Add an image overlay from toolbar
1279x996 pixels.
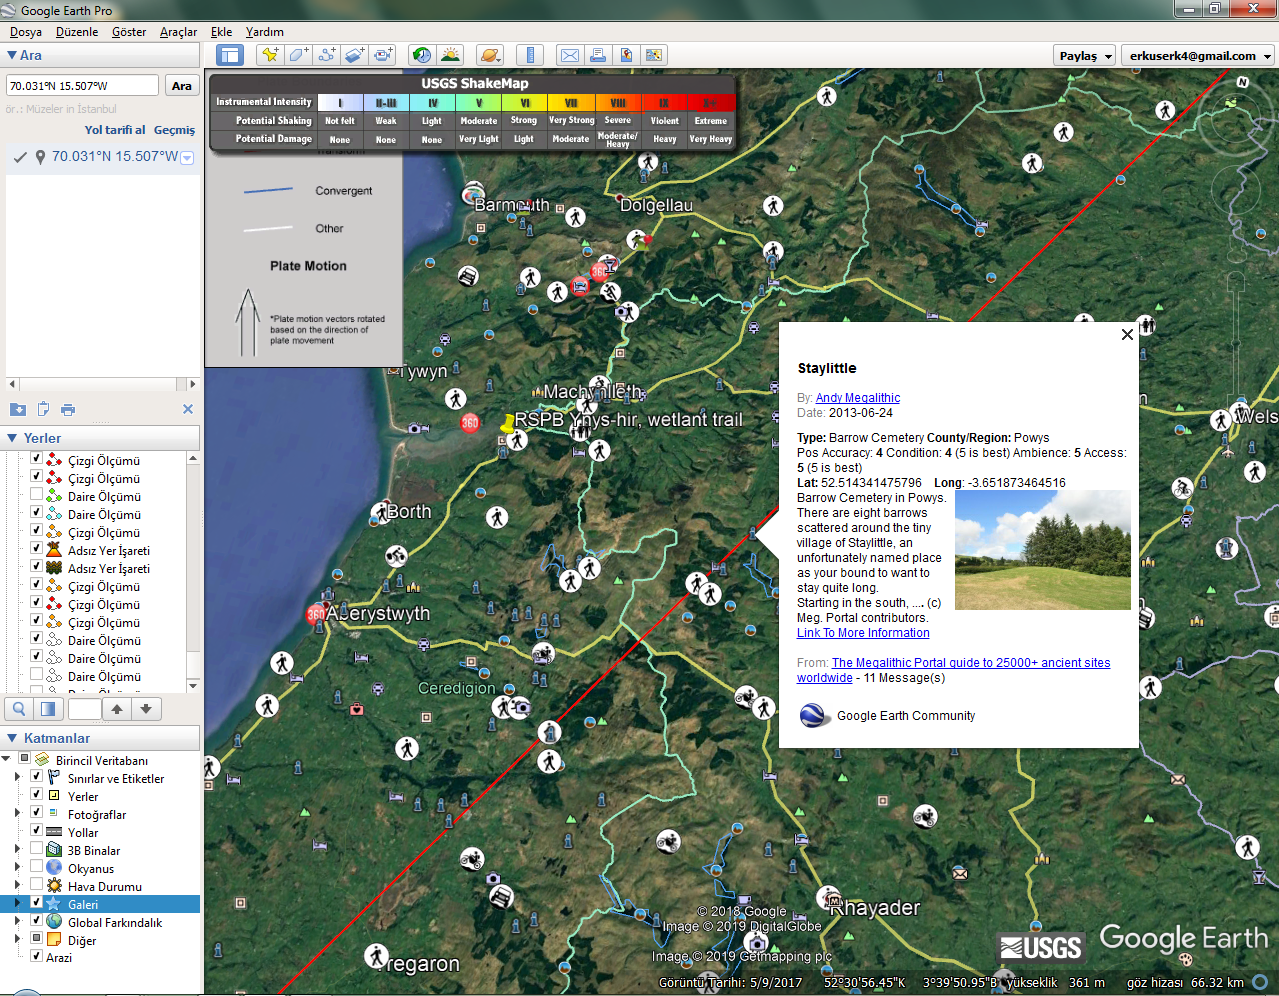coord(354,55)
